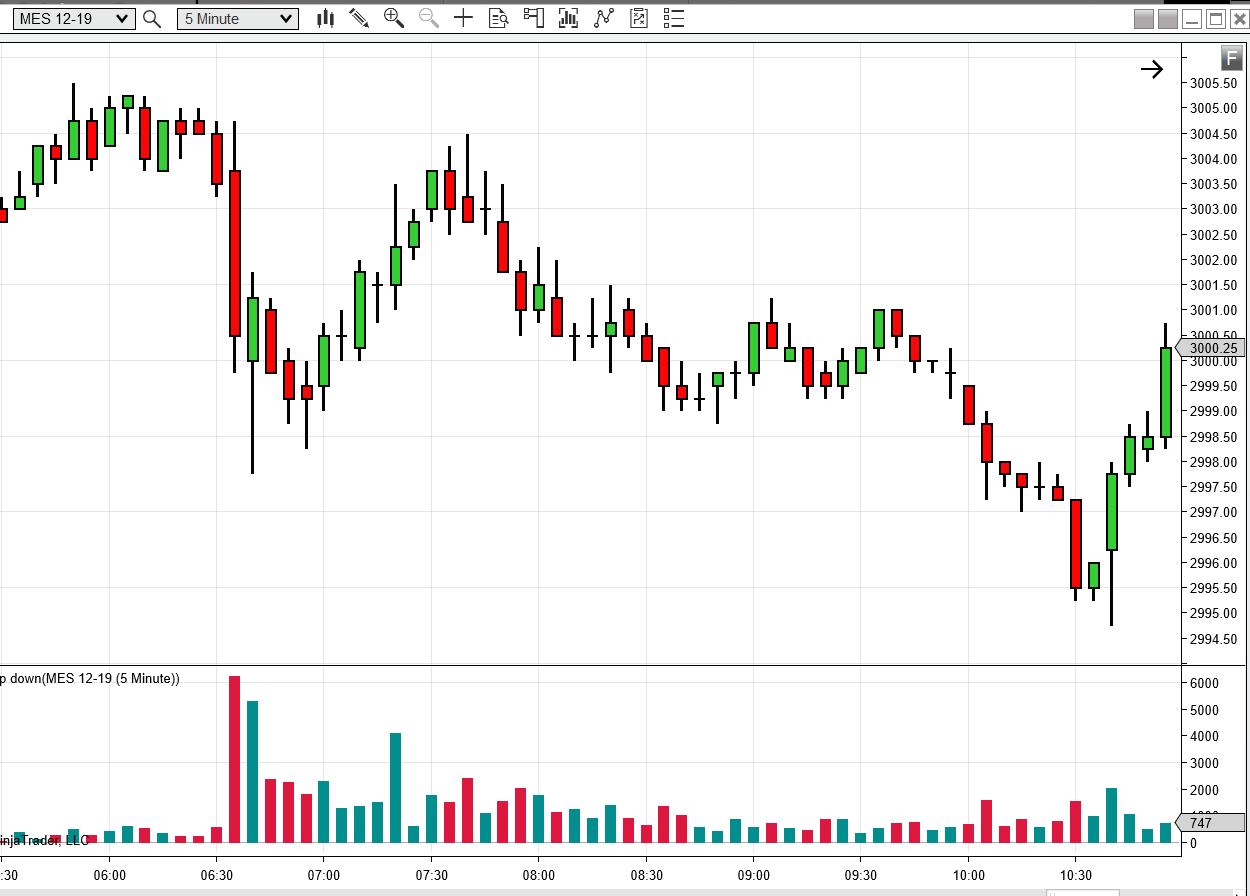1250x896 pixels.
Task: Open the strategies line-graph icon
Action: 604,18
